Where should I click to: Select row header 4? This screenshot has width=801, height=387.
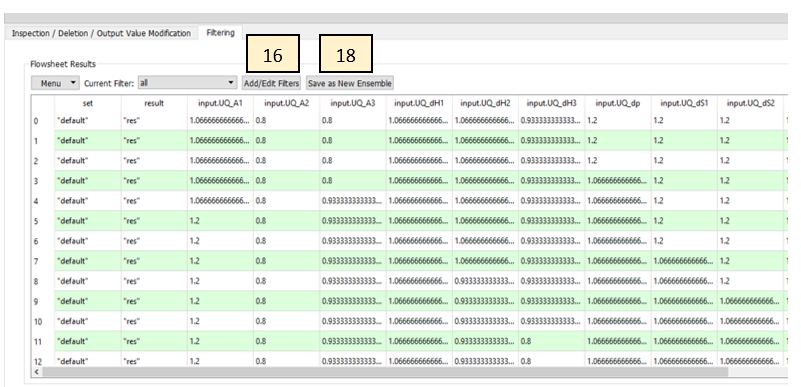point(43,201)
